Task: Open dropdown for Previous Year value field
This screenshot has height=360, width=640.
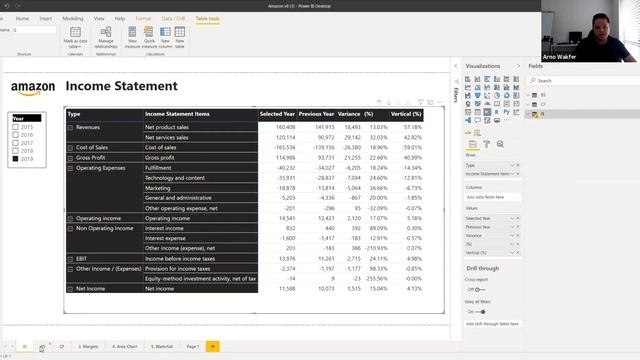Action: coord(512,227)
